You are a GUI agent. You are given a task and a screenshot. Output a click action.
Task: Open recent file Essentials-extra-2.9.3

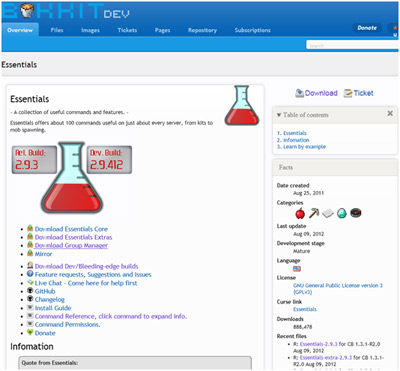326,357
